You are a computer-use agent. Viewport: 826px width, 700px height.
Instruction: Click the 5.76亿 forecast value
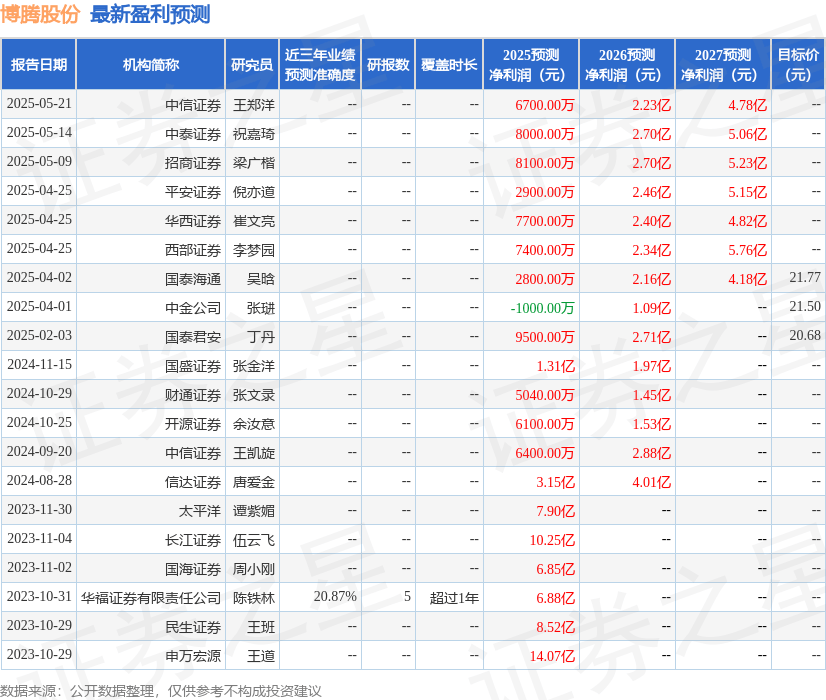[x=748, y=250]
